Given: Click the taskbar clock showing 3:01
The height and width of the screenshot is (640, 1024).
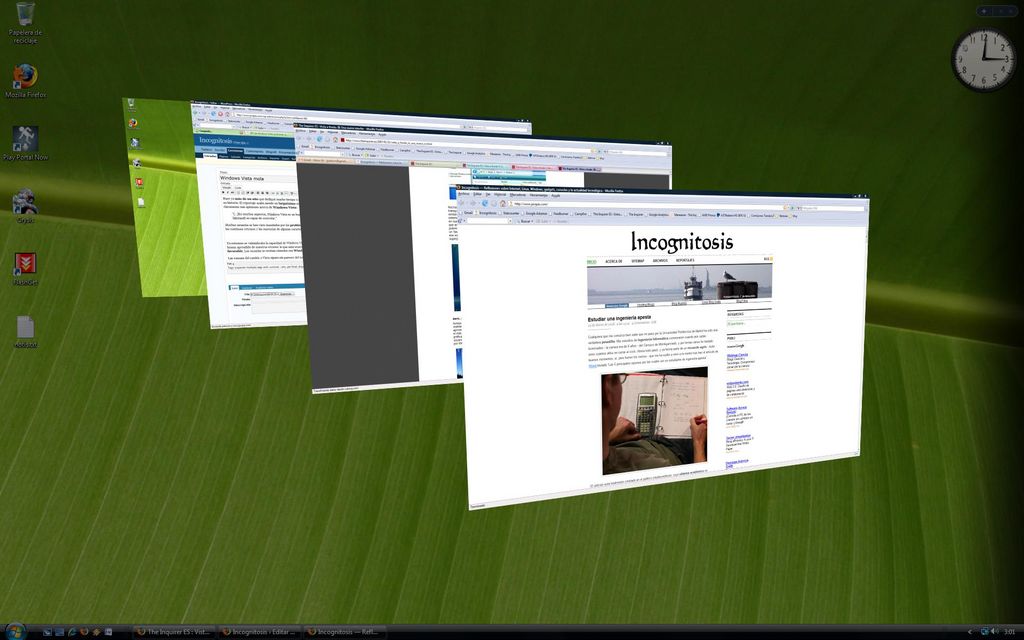Looking at the screenshot, I should coord(1009,632).
